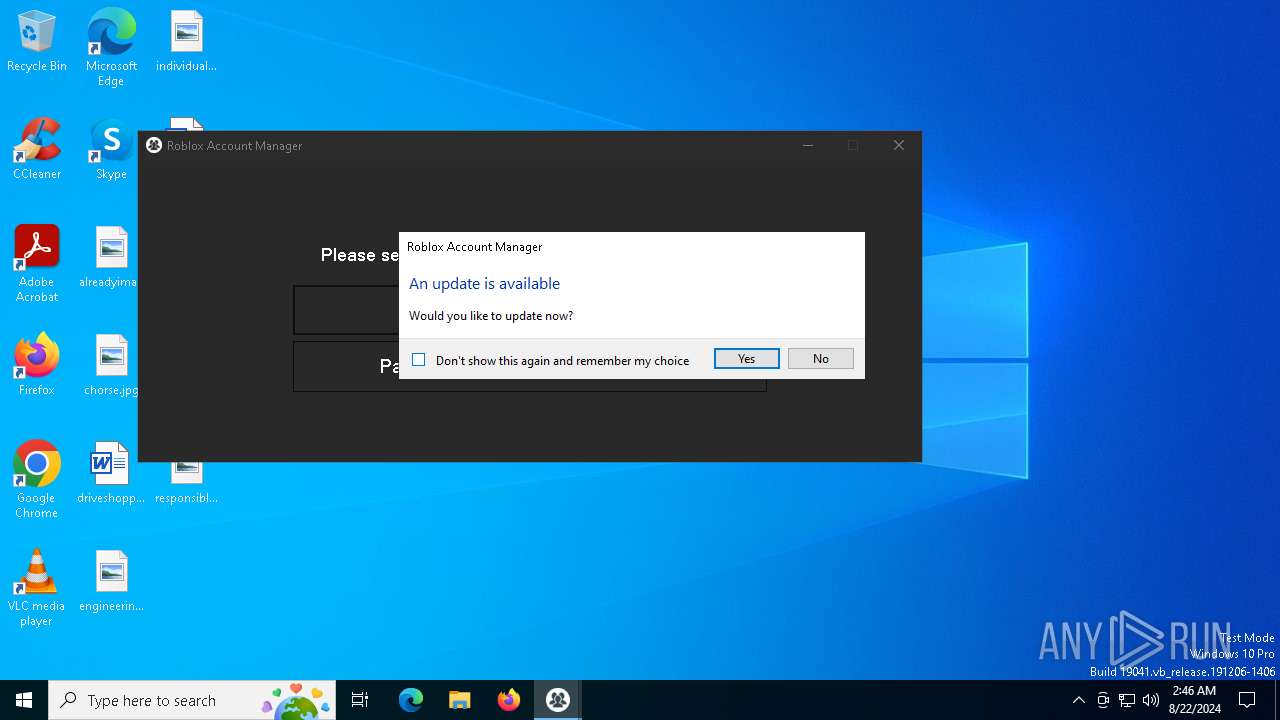Viewport: 1280px width, 720px height.
Task: Open Microsoft Edge desktop shortcut
Action: pos(111,48)
